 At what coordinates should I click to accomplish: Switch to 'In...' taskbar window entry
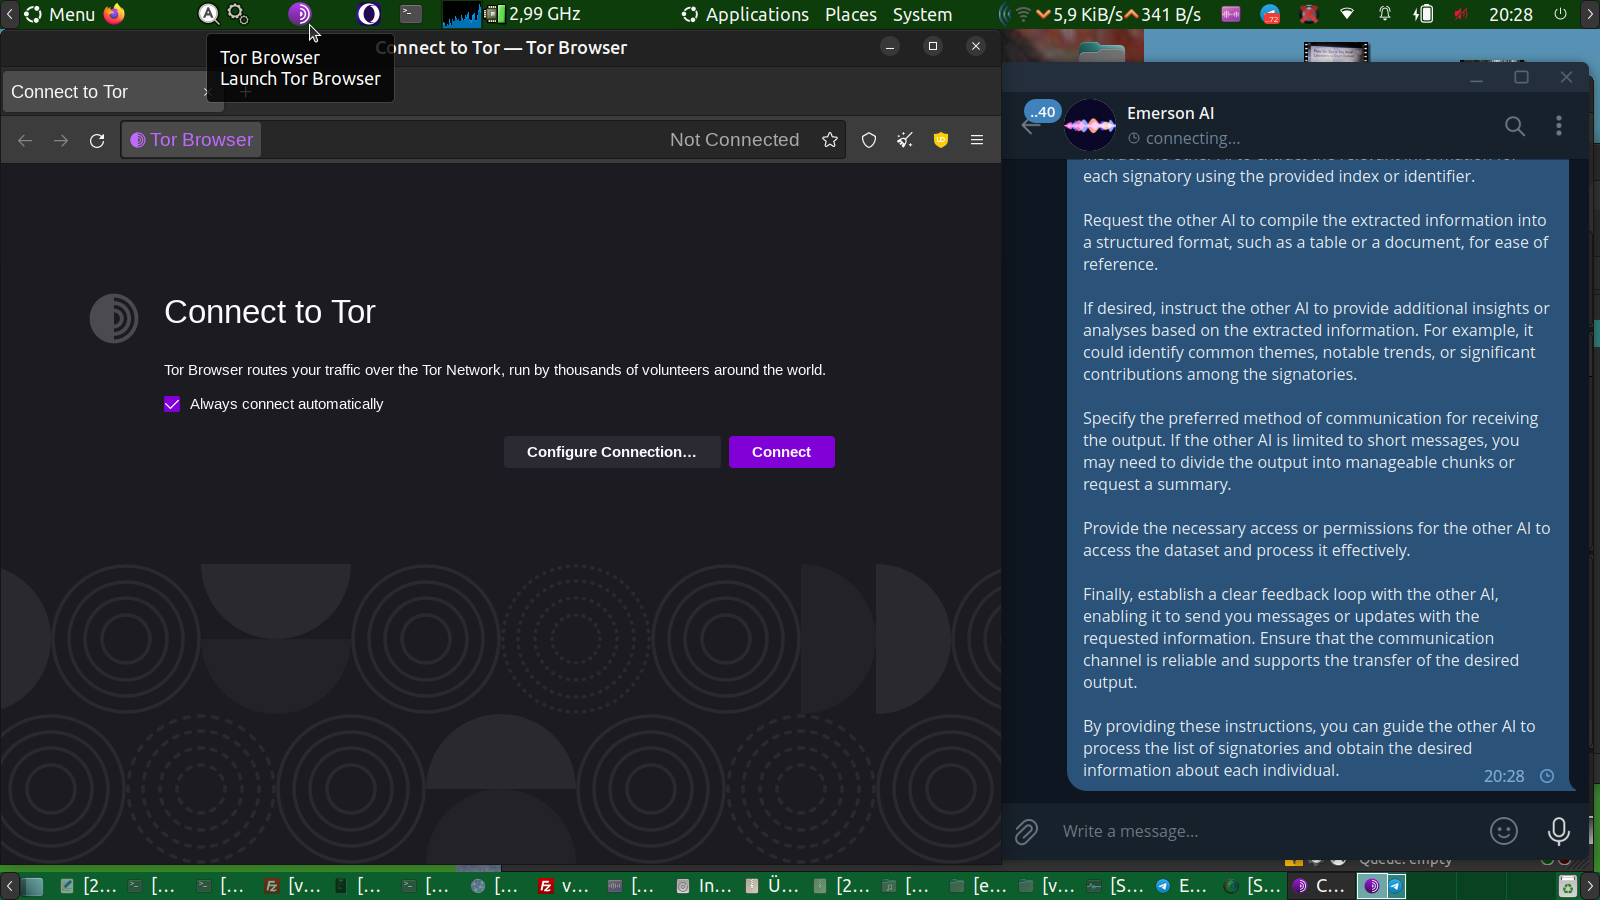(x=703, y=886)
